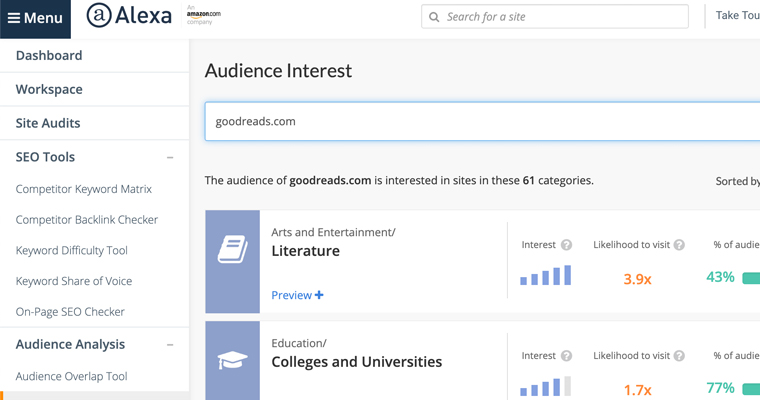Click Likelihood to visit help icon for Colleges
This screenshot has height=400, width=760.
tap(679, 356)
